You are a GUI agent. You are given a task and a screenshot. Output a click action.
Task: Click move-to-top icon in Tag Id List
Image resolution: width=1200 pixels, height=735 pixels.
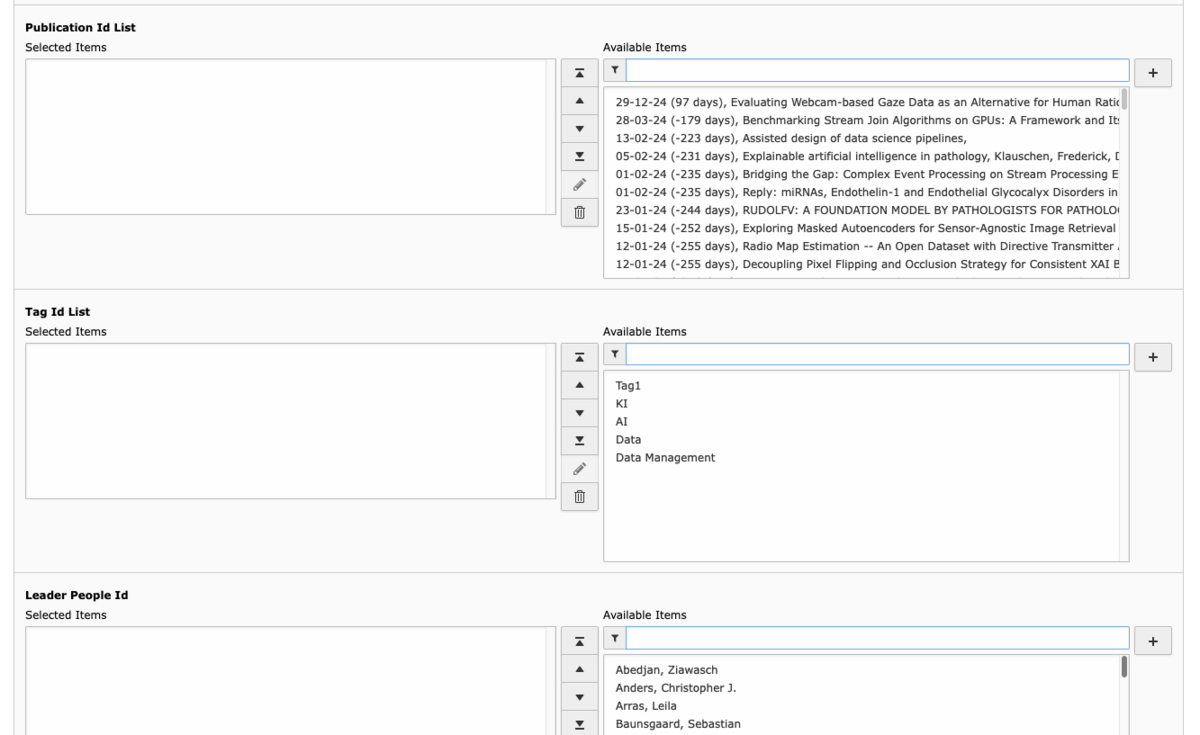click(x=580, y=358)
